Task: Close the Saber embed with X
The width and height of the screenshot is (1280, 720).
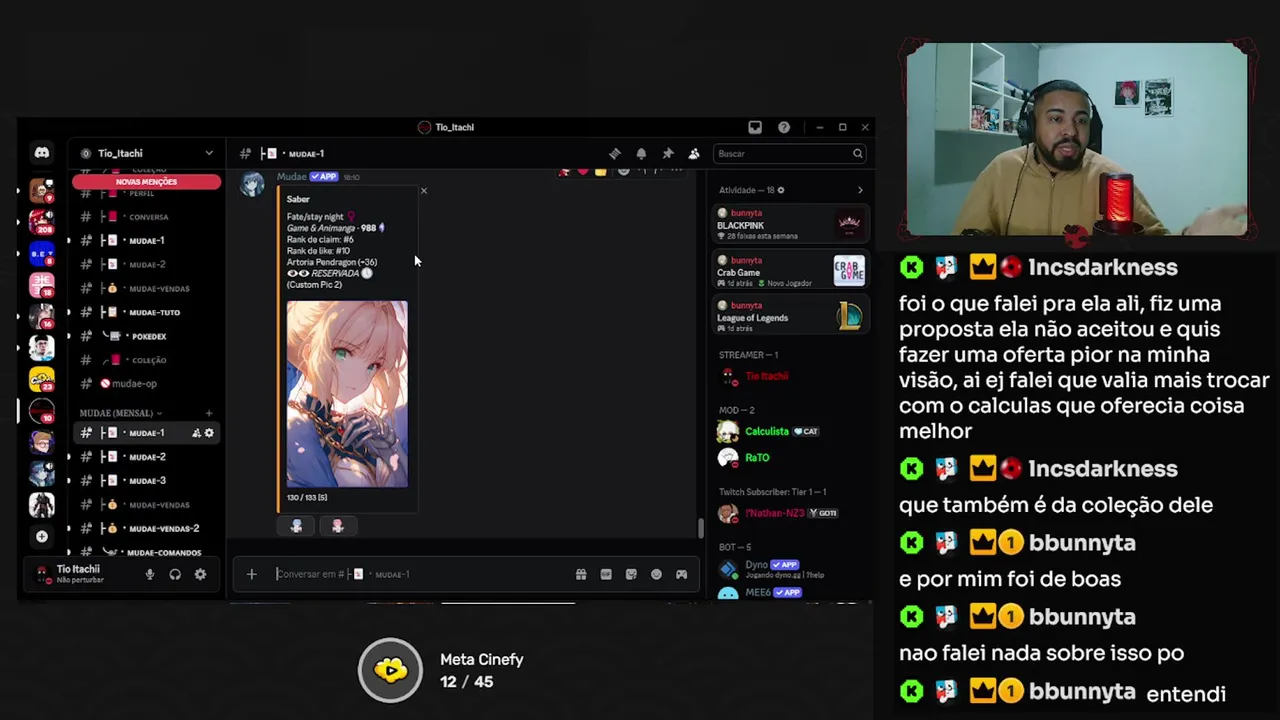Action: 423,190
